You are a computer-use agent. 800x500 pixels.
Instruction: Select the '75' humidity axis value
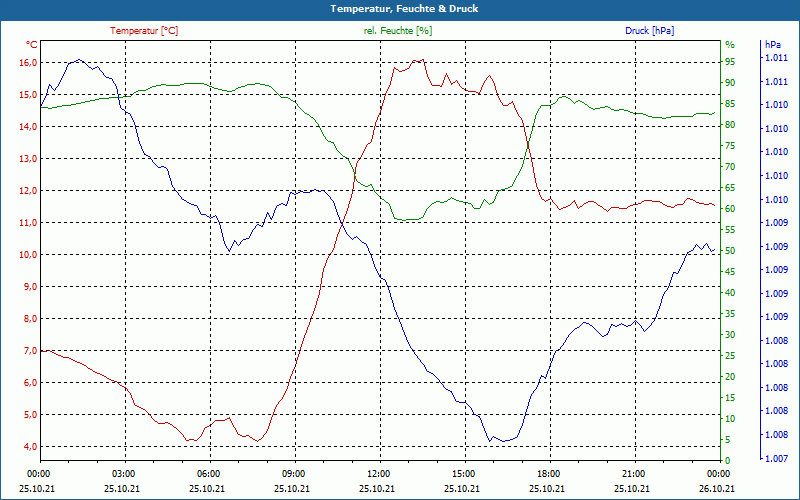point(730,146)
